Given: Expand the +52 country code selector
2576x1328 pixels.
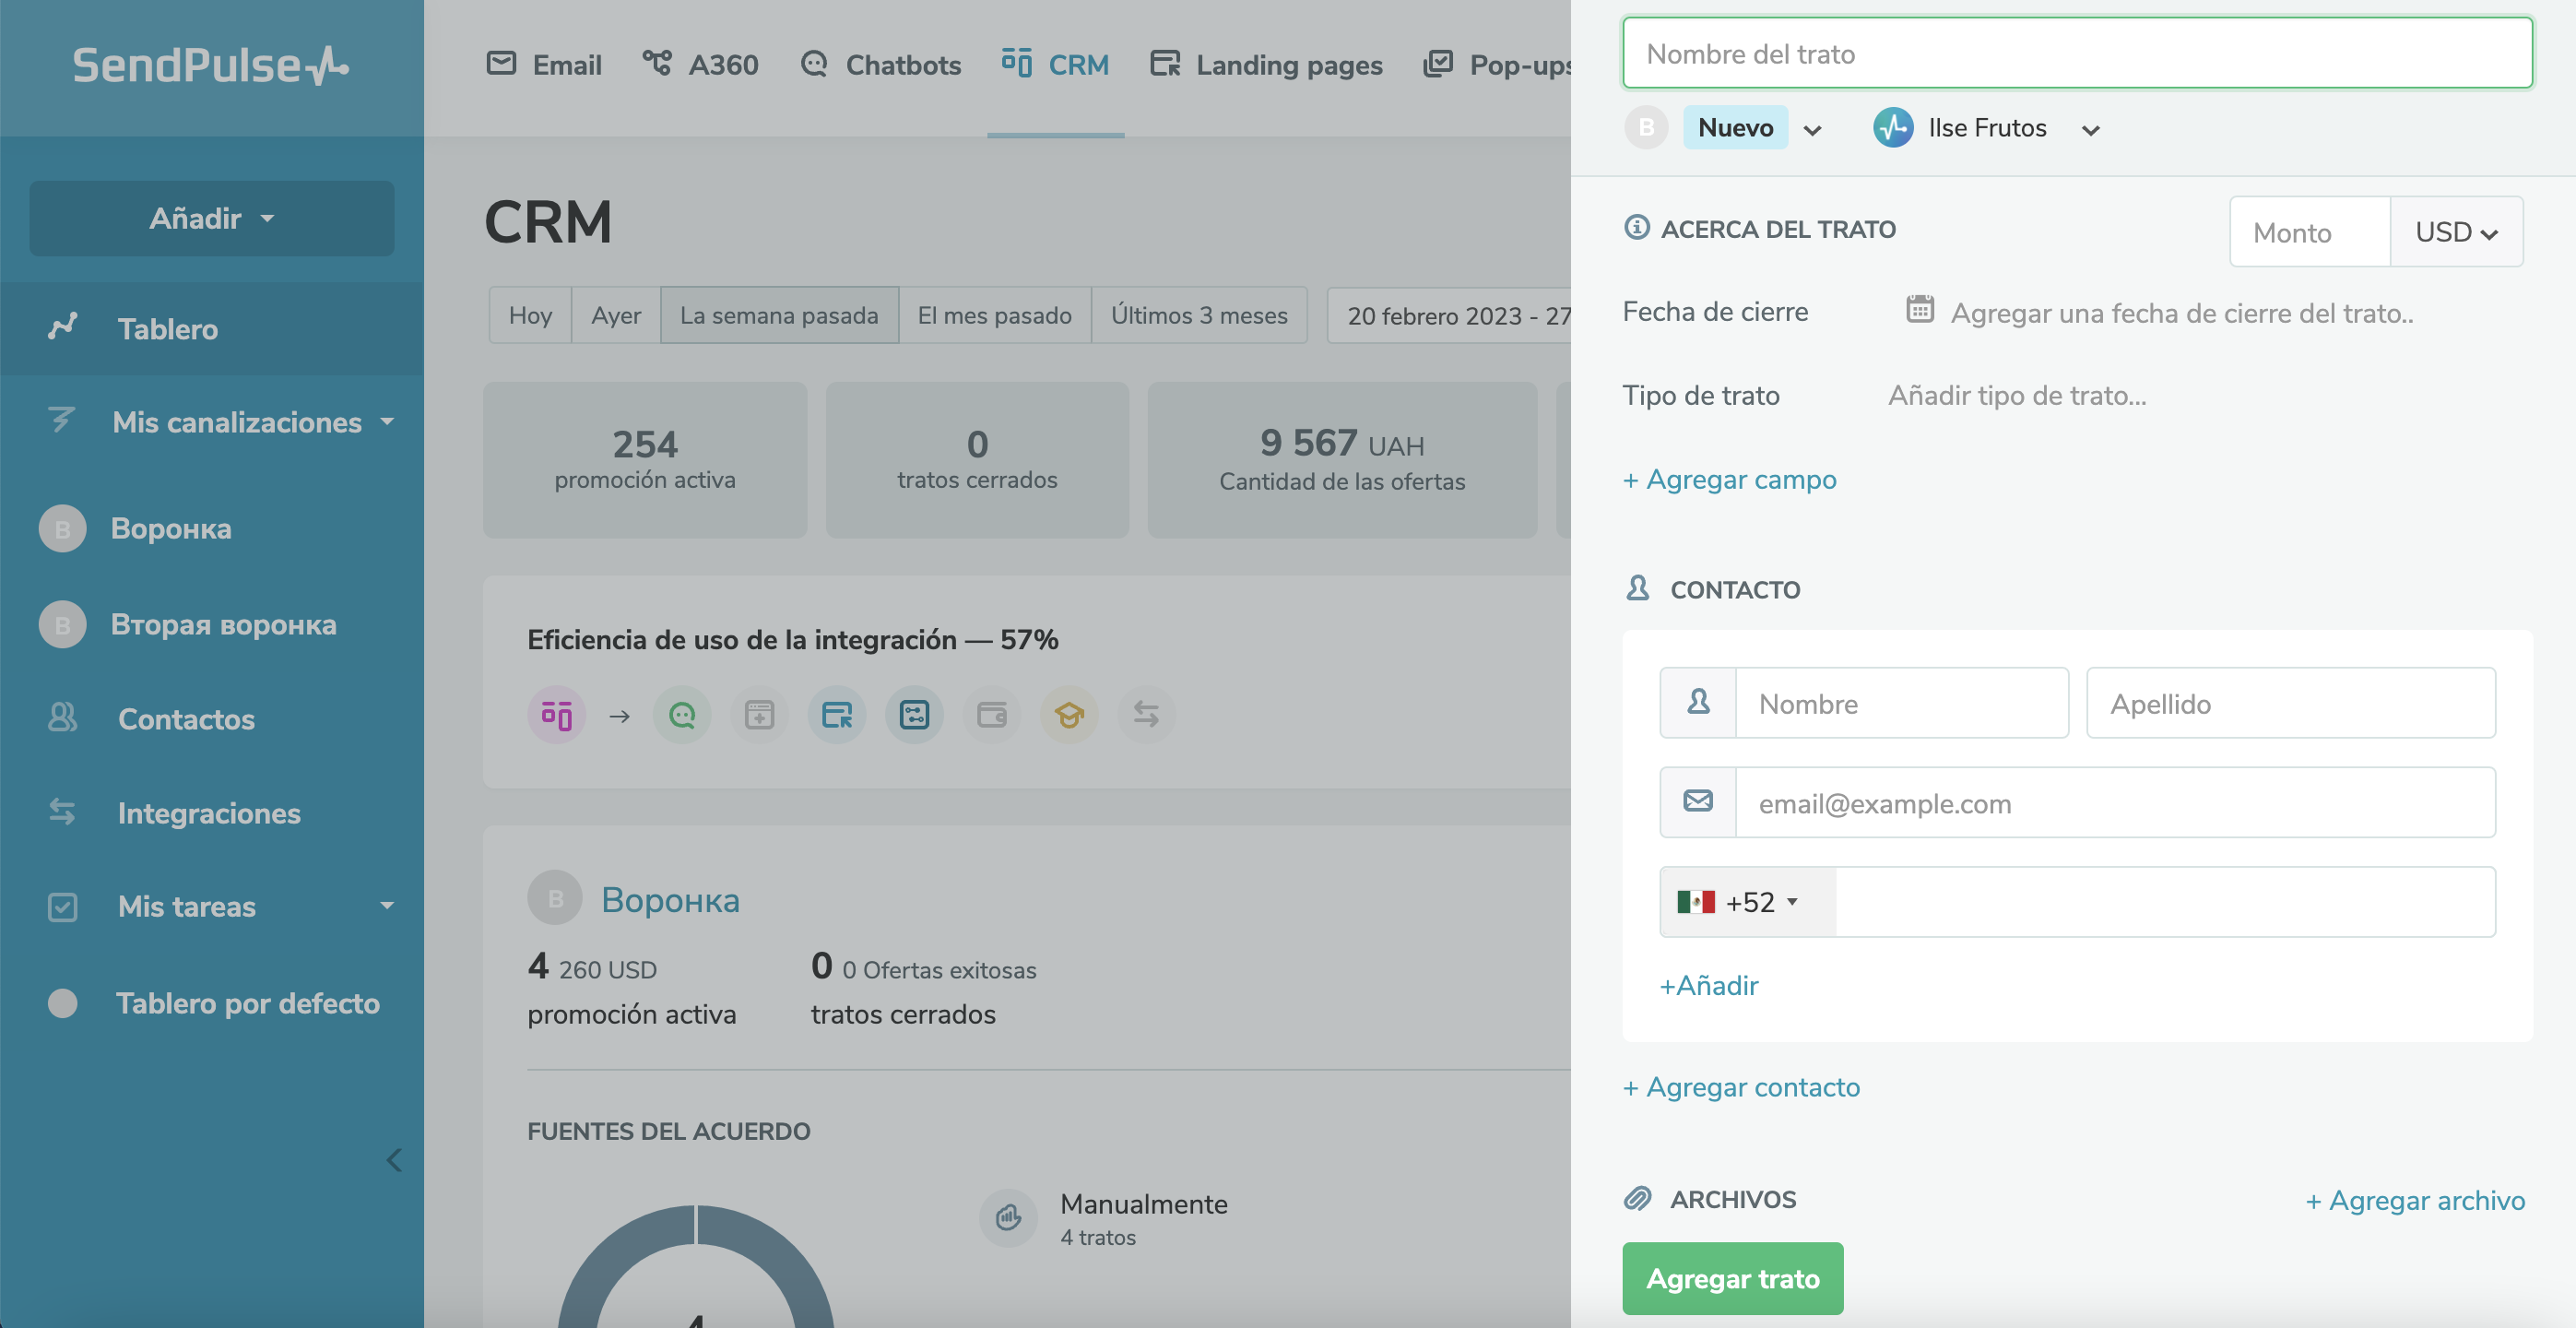Looking at the screenshot, I should point(1746,902).
